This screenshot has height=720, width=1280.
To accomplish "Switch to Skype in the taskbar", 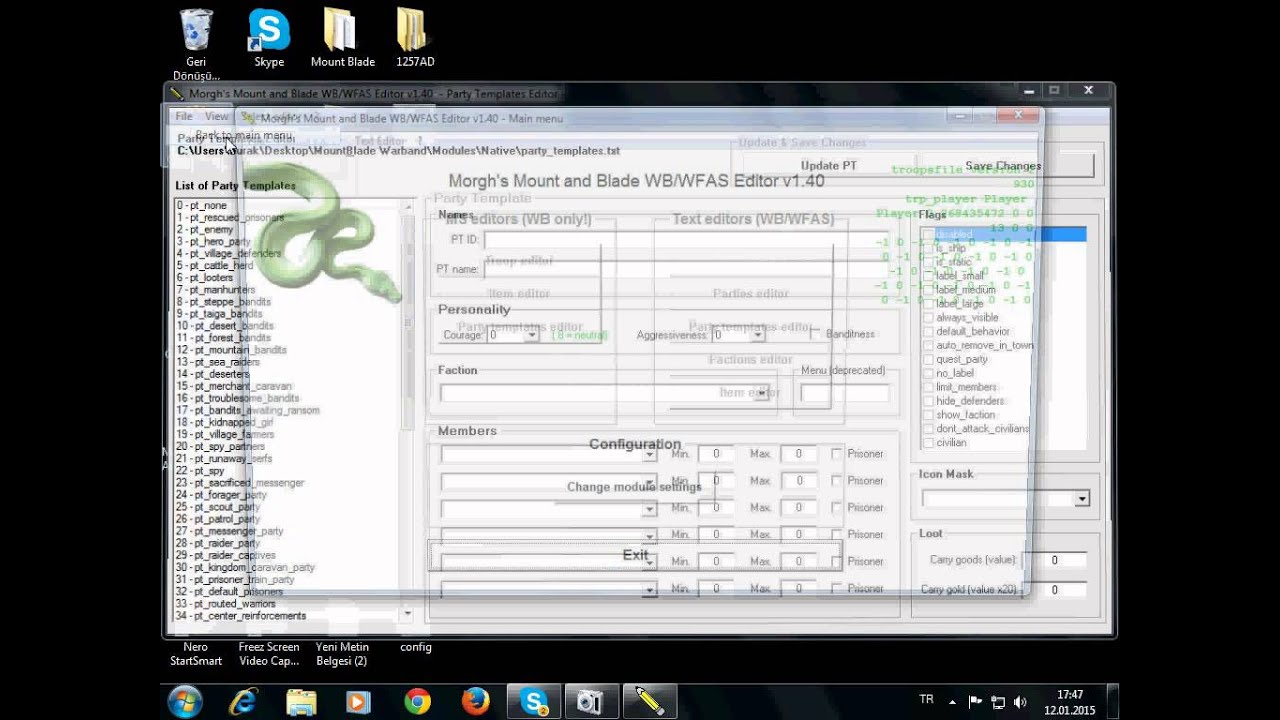I will pos(533,702).
